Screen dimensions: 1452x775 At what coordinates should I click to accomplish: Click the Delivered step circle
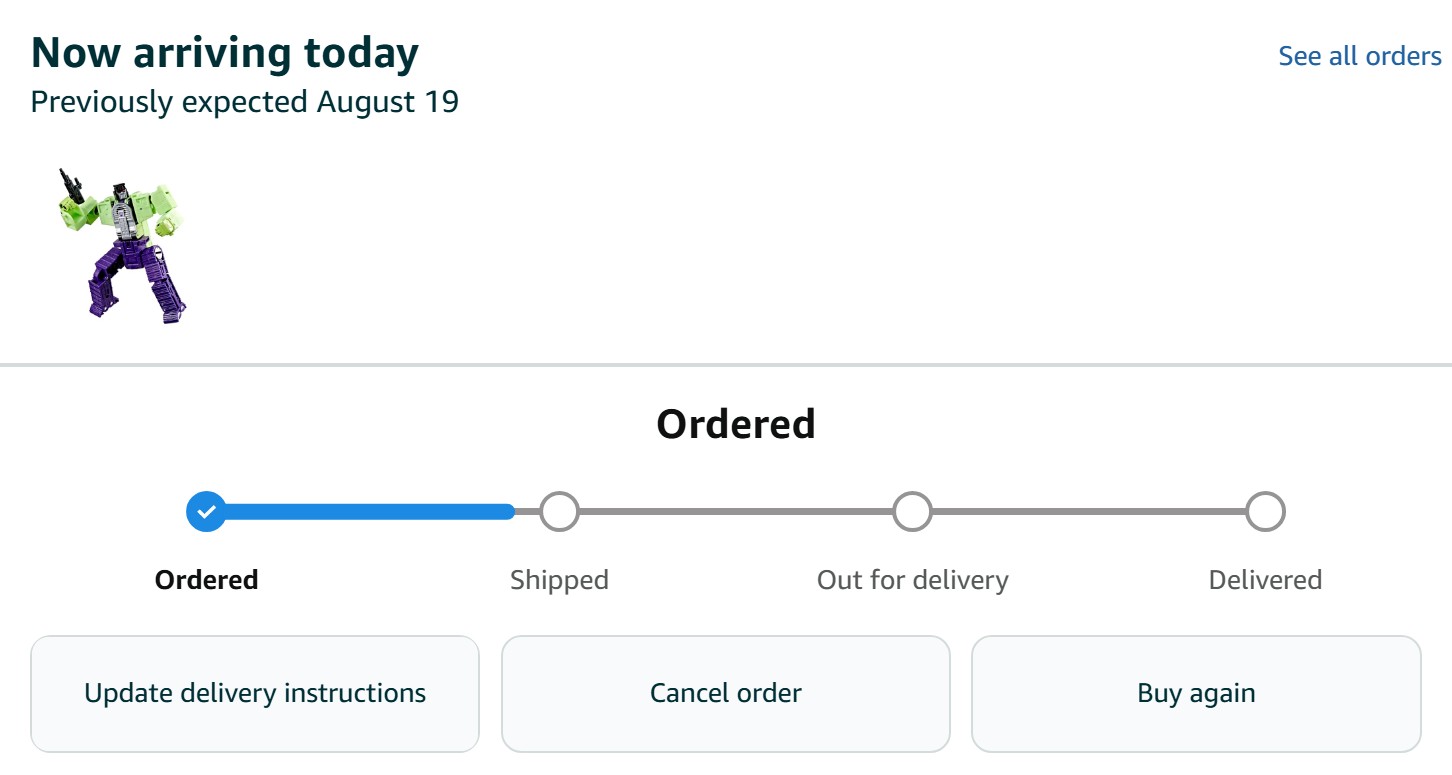(1265, 512)
